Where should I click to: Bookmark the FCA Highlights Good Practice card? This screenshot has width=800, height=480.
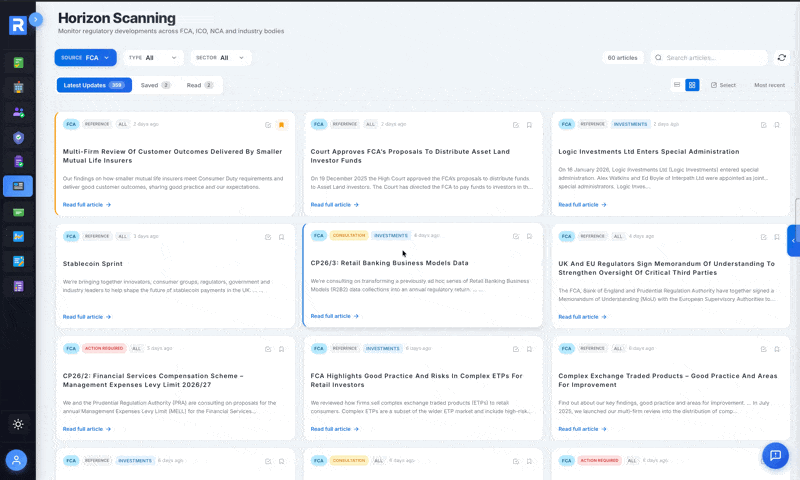(x=529, y=349)
